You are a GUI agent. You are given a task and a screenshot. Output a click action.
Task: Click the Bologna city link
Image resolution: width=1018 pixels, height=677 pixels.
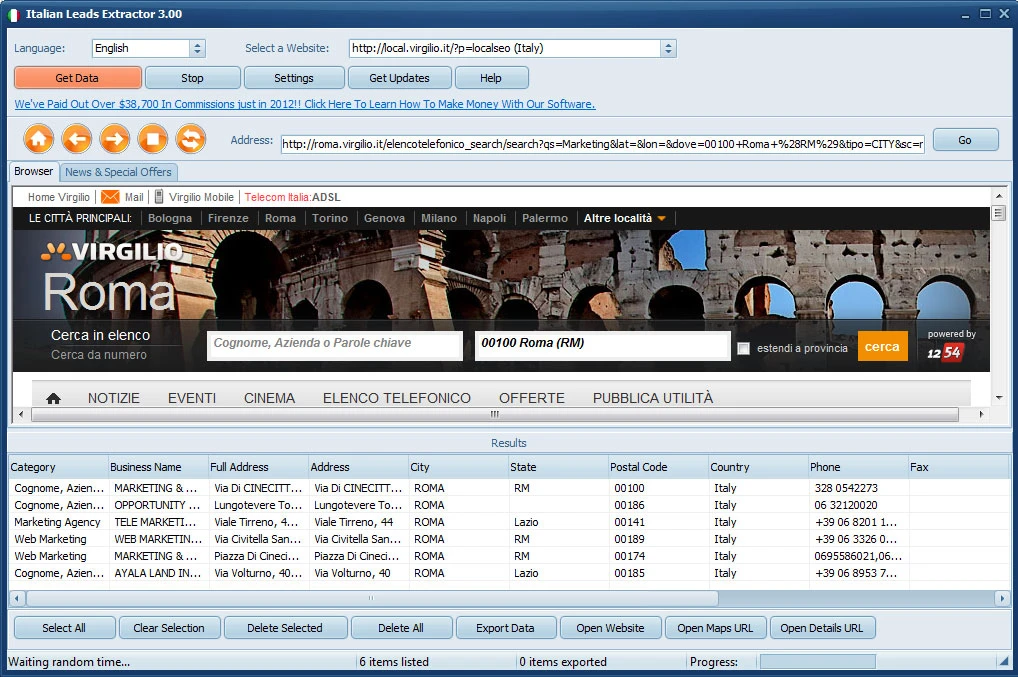coord(169,218)
